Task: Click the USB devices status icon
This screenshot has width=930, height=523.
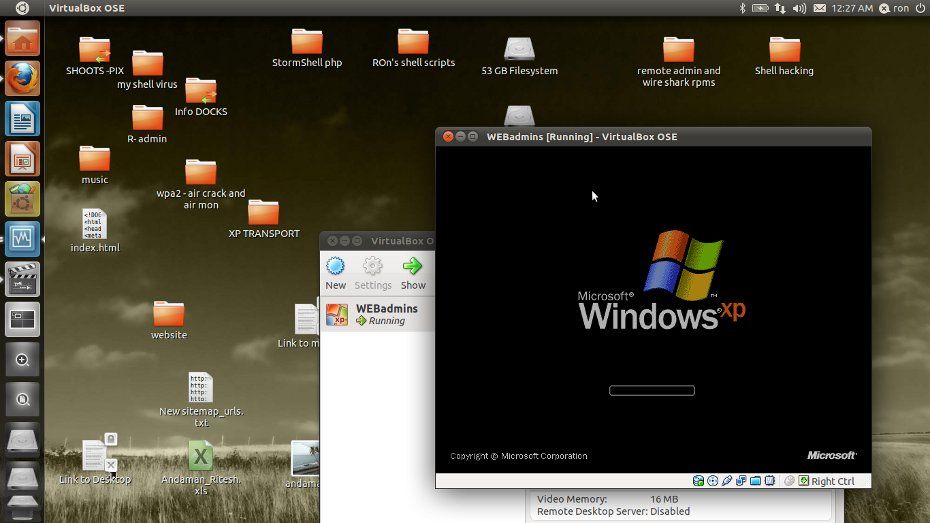Action: tap(727, 481)
